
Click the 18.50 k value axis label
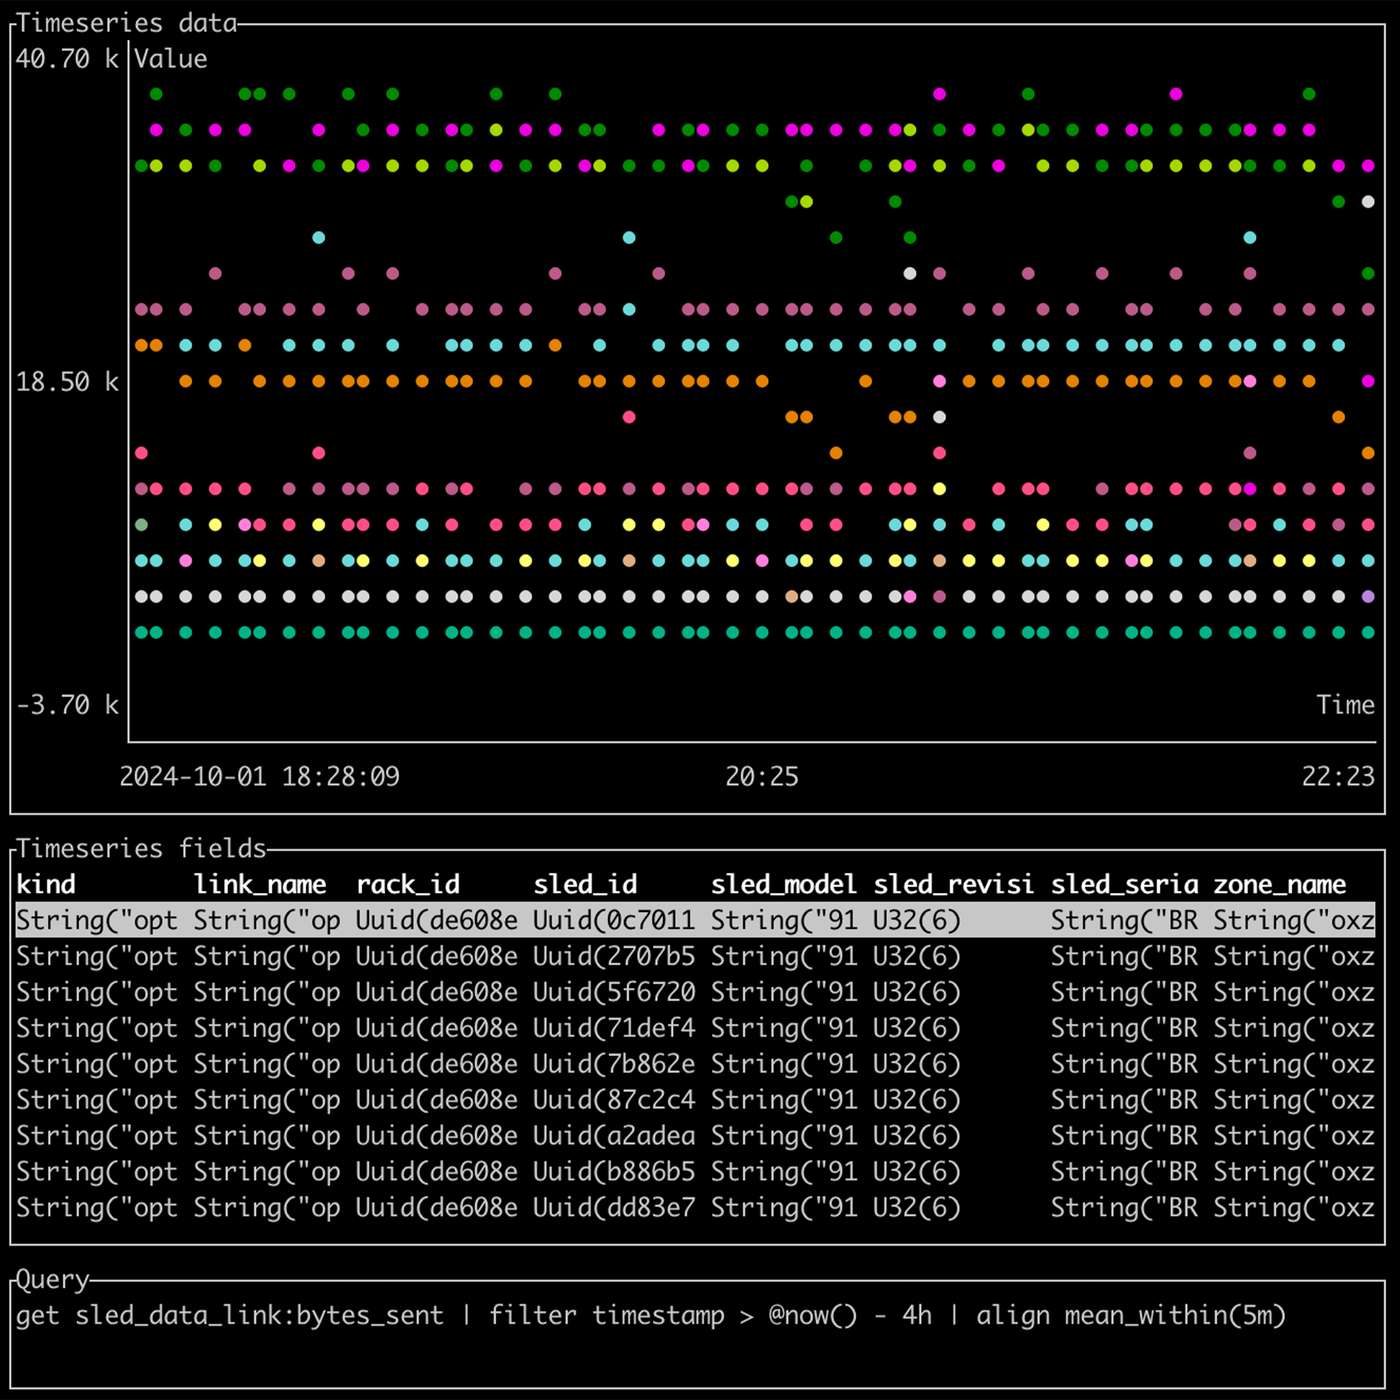coord(67,382)
